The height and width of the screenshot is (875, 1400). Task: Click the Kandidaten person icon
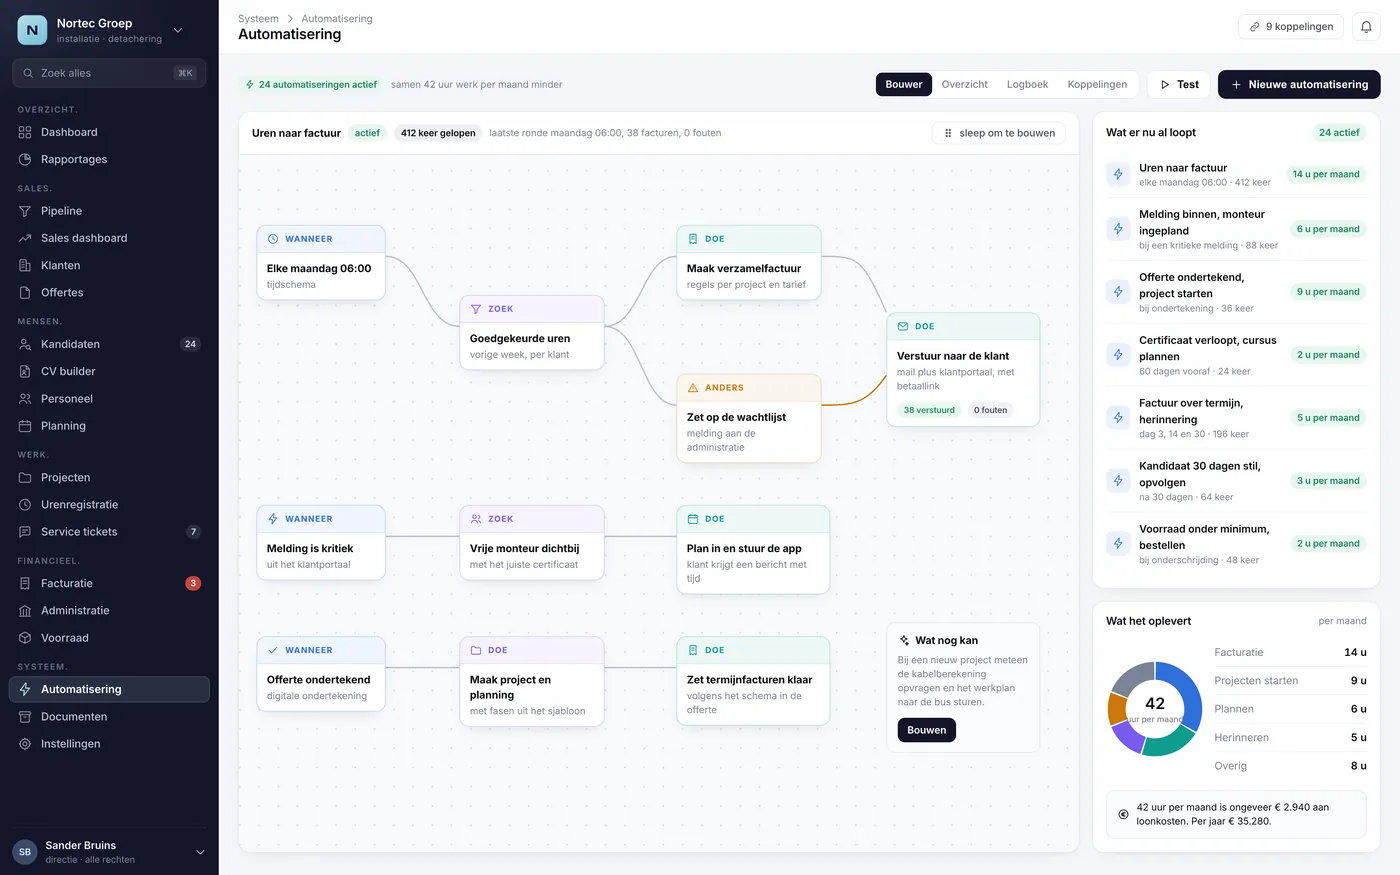[x=25, y=344]
